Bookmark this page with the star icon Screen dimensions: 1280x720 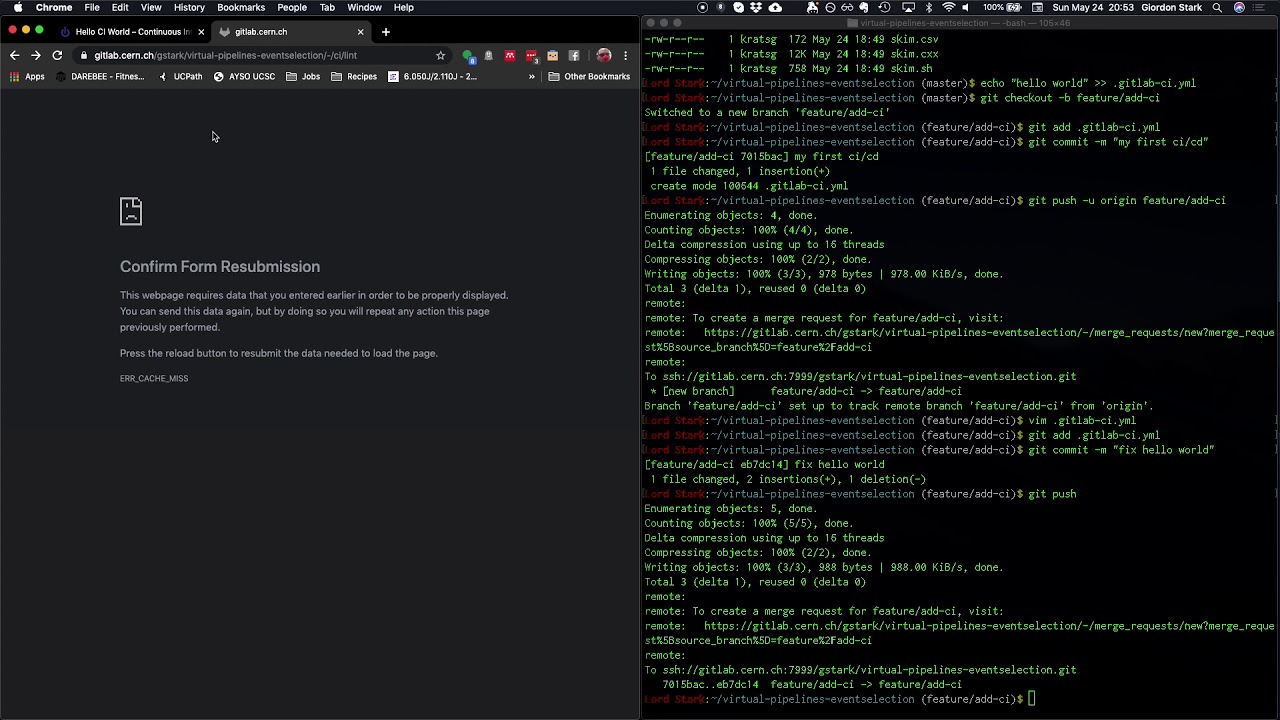440,56
